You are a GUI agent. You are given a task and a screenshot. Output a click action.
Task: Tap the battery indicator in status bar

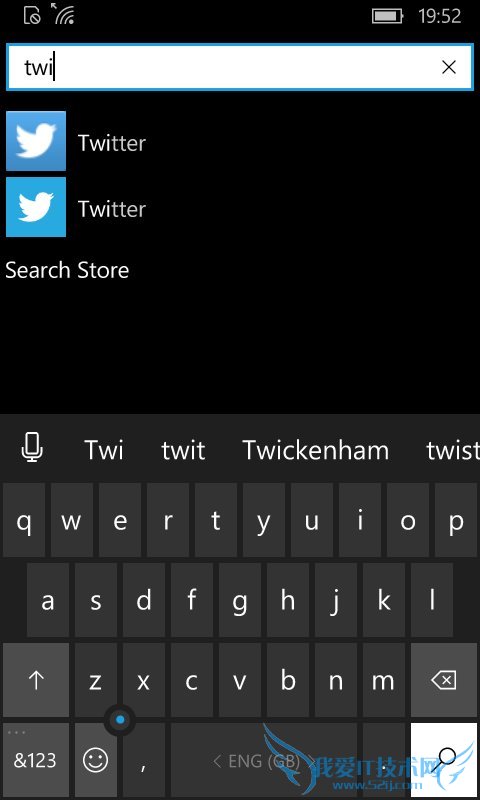click(387, 16)
